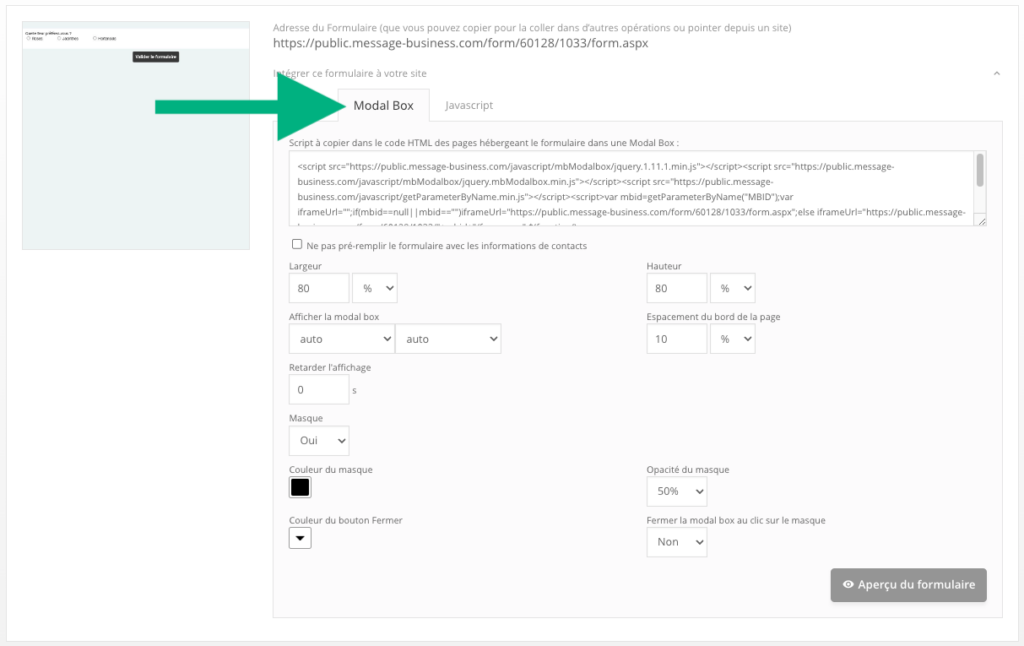Focus 'Espacement du bord de la page' field
Image resolution: width=1024 pixels, height=646 pixels.
click(677, 339)
